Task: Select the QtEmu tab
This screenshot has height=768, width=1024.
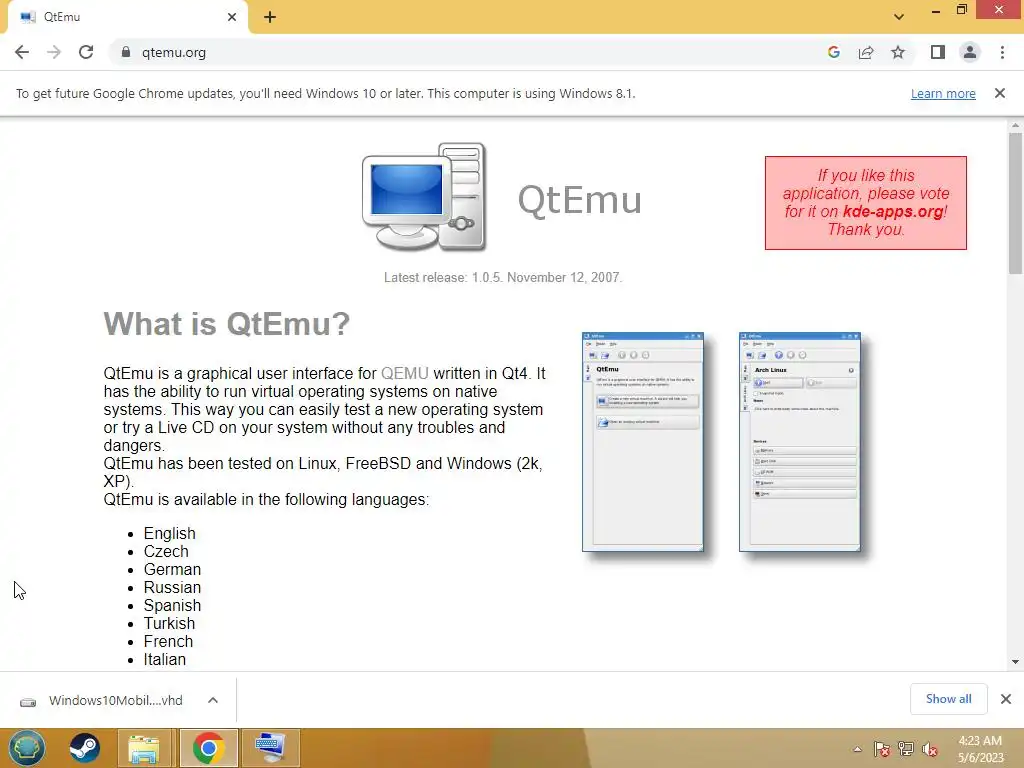Action: click(x=127, y=17)
